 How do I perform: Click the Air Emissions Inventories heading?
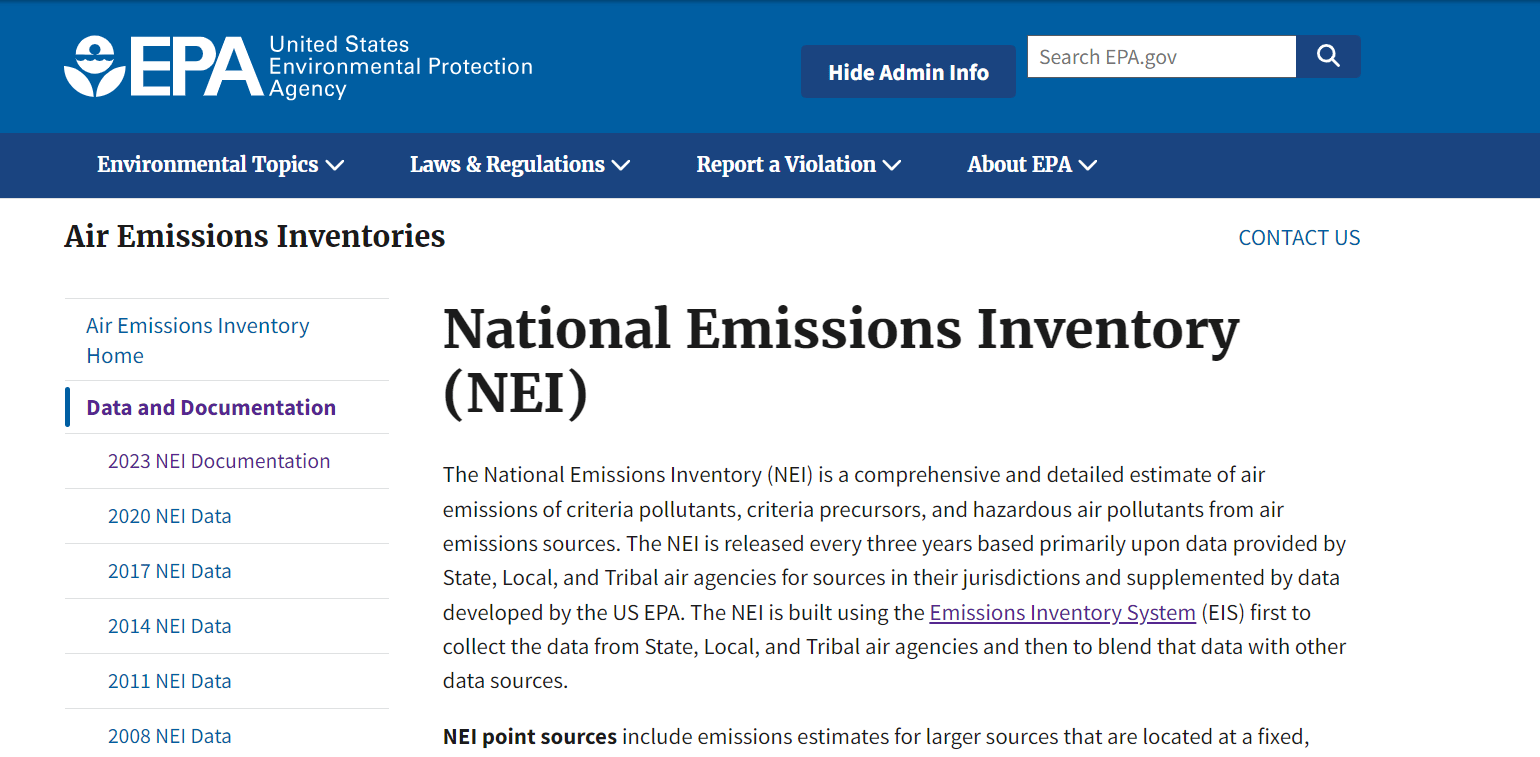tap(255, 237)
